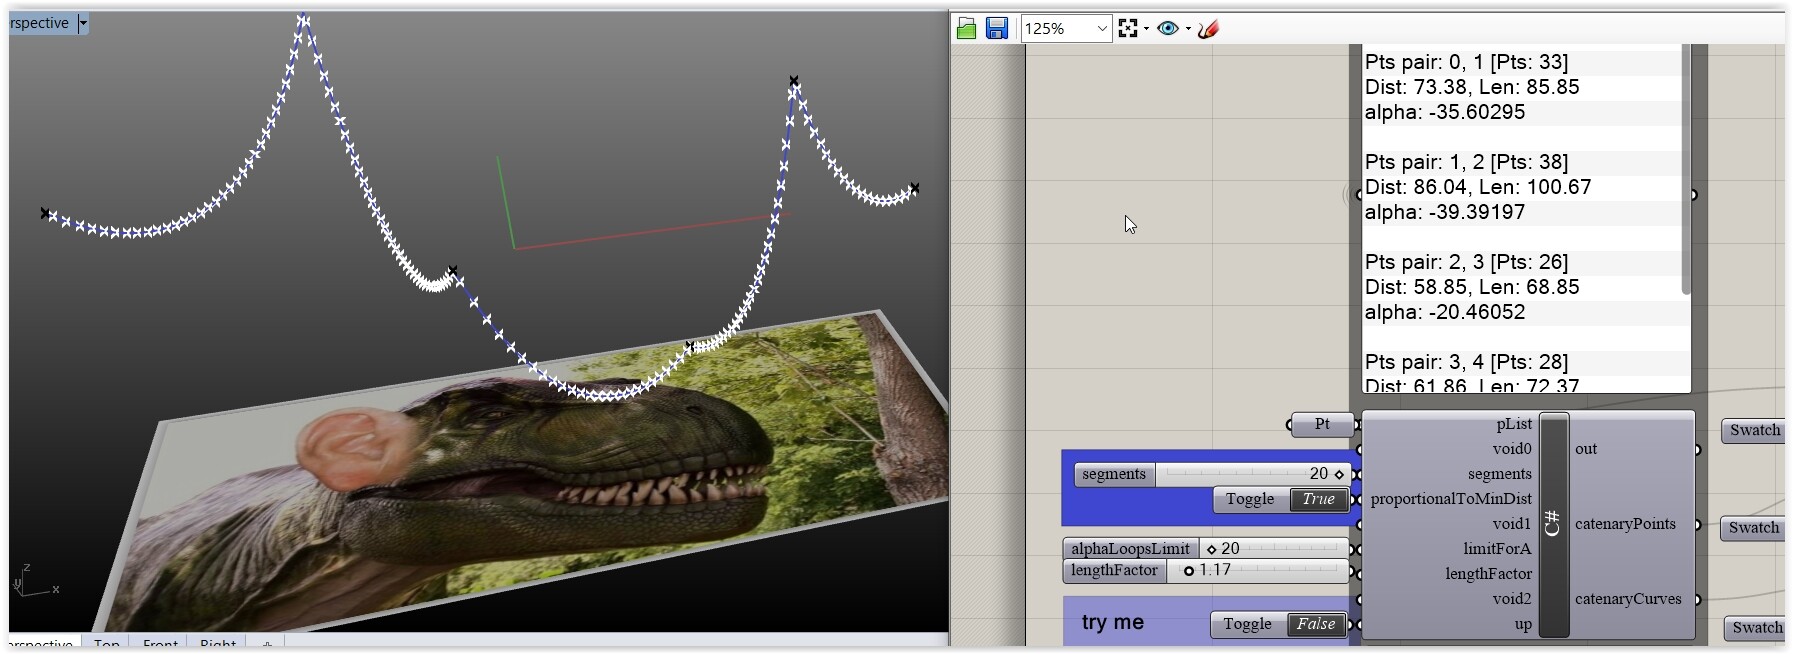Click the 'alpha: -39.39197' line
The image size is (1793, 654).
pos(1444,212)
